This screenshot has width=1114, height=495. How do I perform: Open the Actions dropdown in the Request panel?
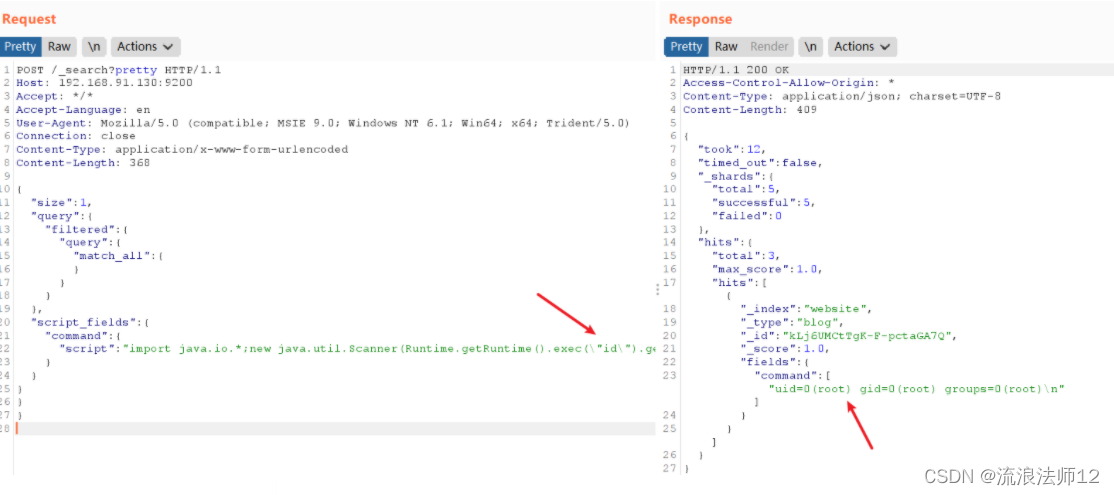click(x=146, y=46)
